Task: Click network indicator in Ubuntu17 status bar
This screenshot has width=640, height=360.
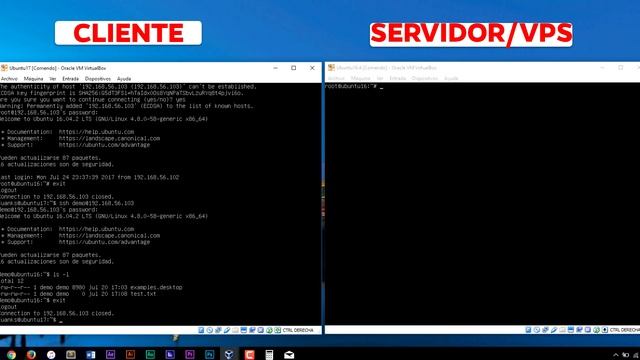Action: click(x=218, y=330)
